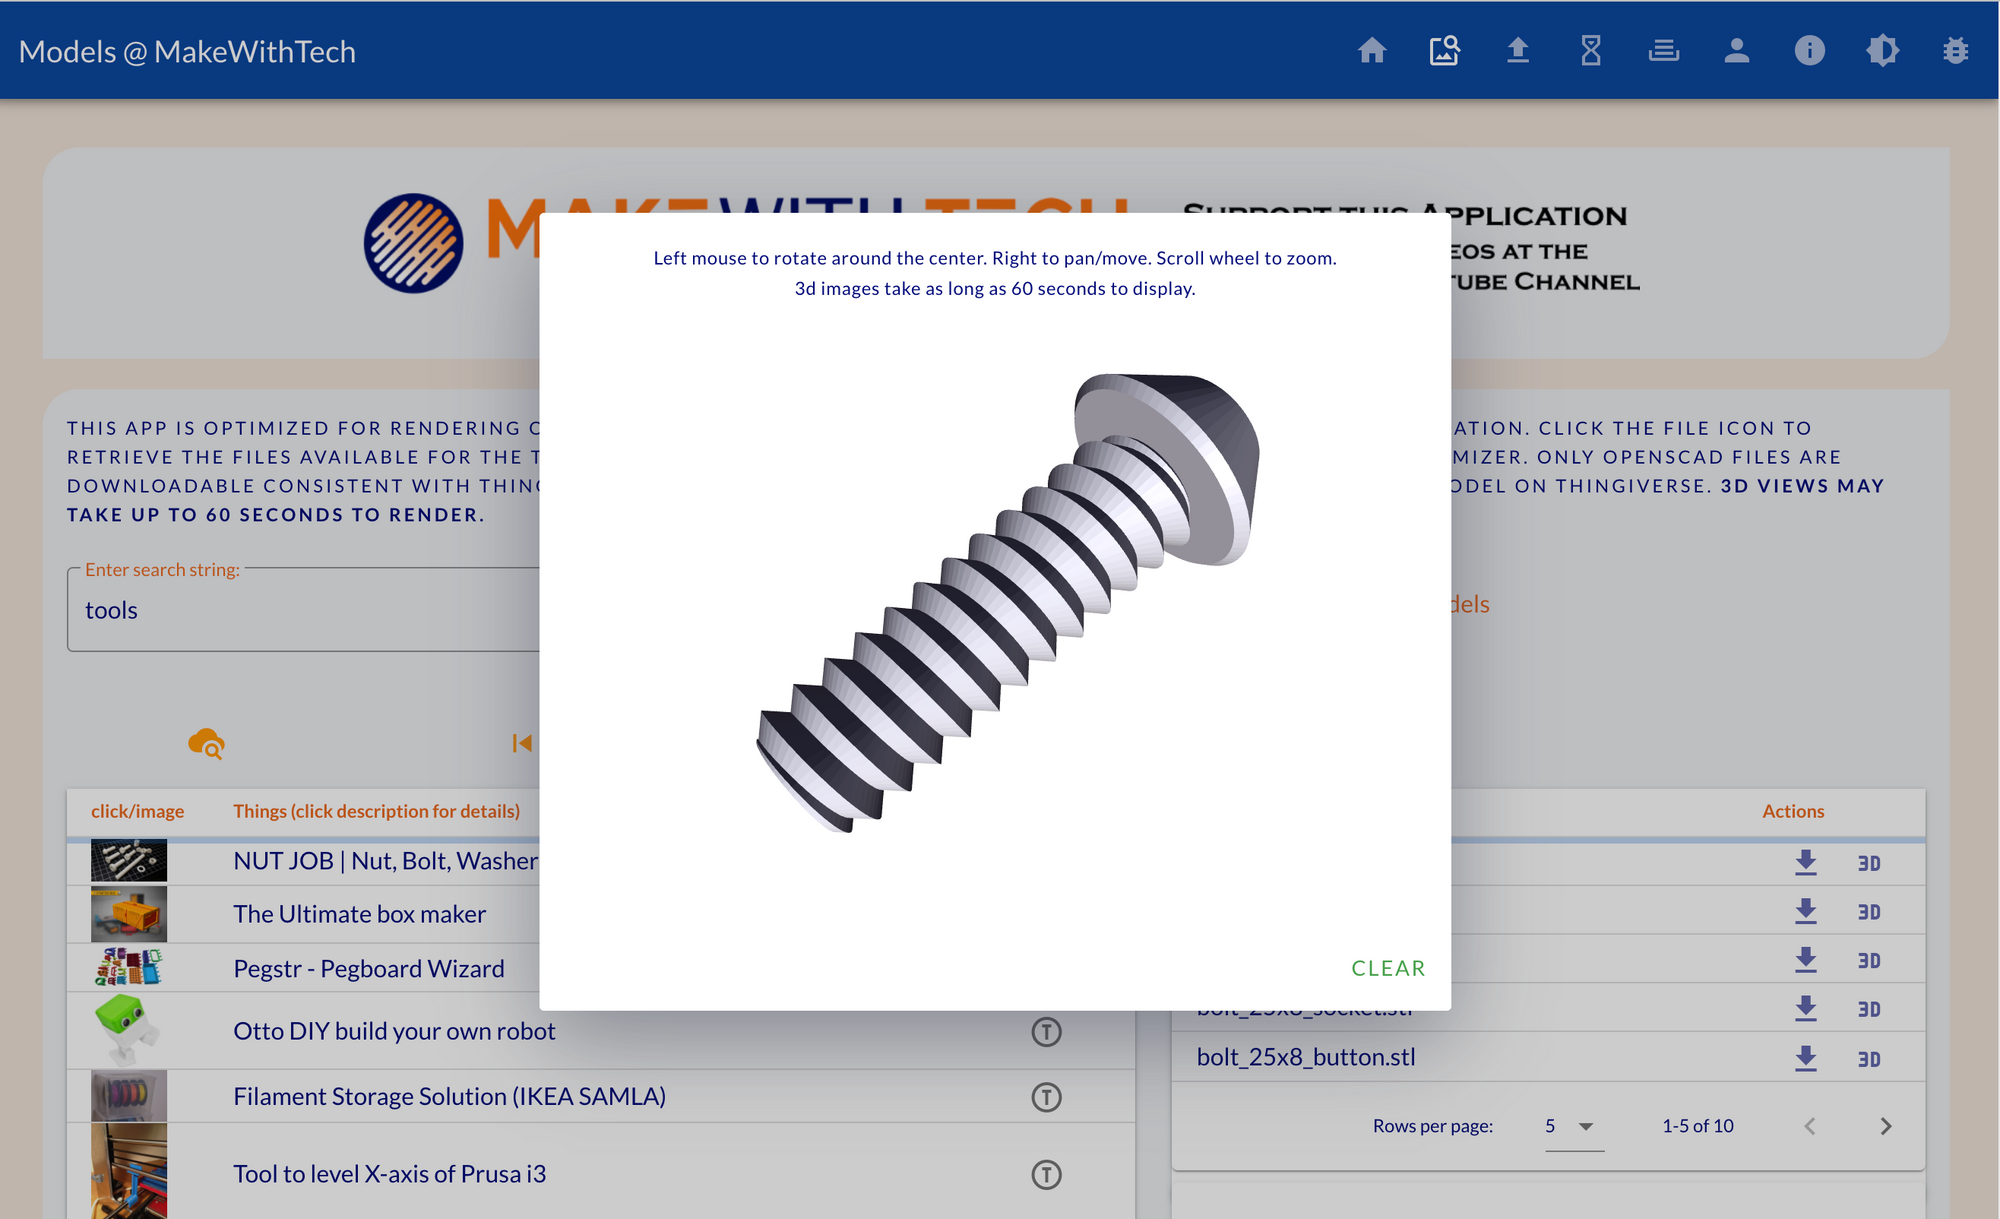2000x1219 pixels.
Task: Open Filament Storage Solution (IKEA SAMLA) details
Action: [449, 1096]
